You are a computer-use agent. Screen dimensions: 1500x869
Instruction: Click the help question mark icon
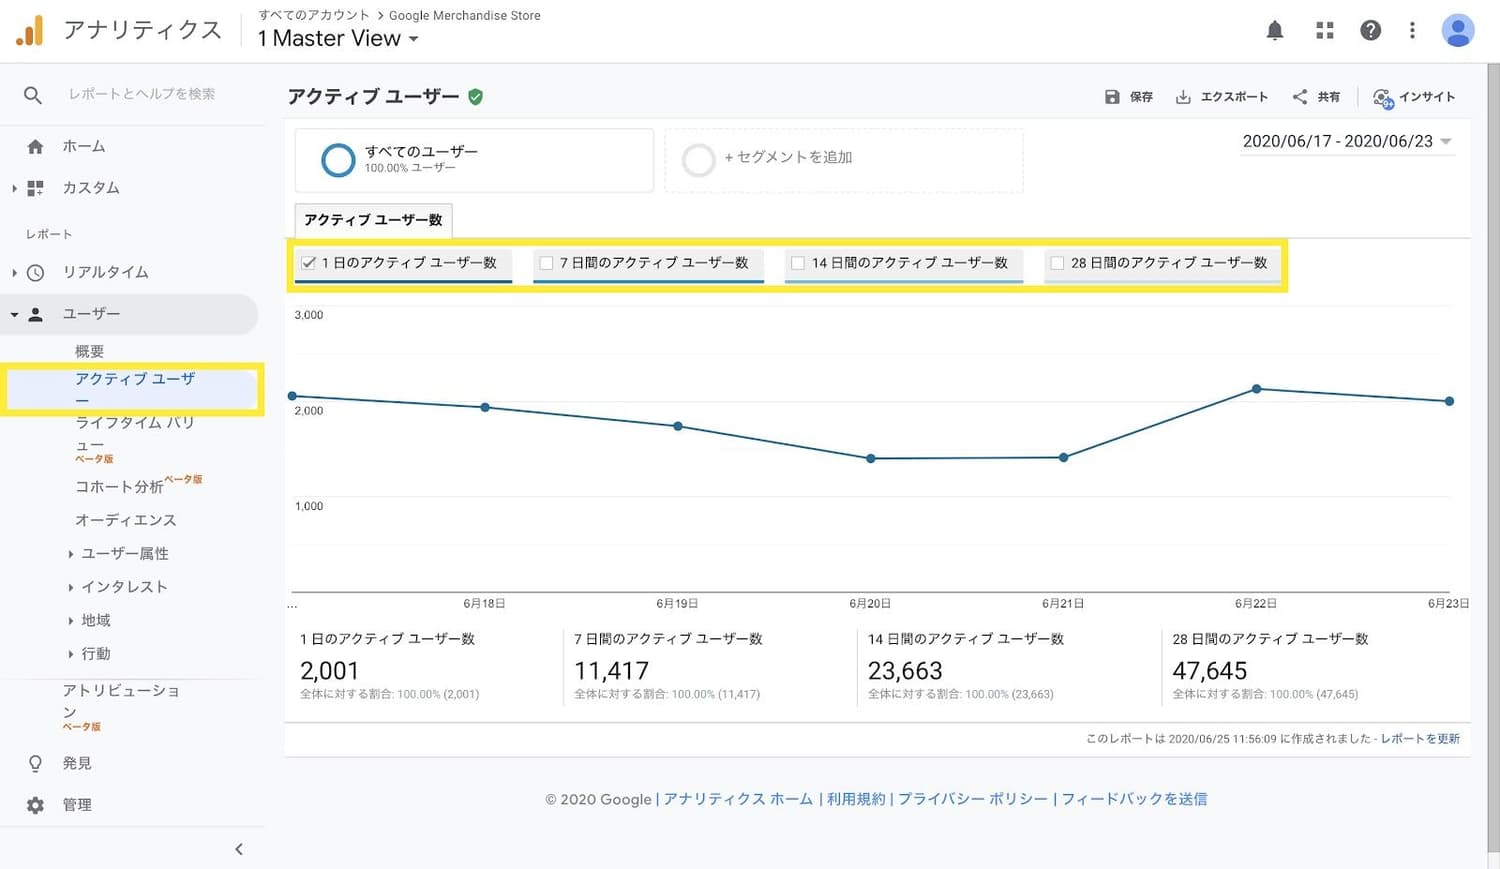click(1370, 31)
